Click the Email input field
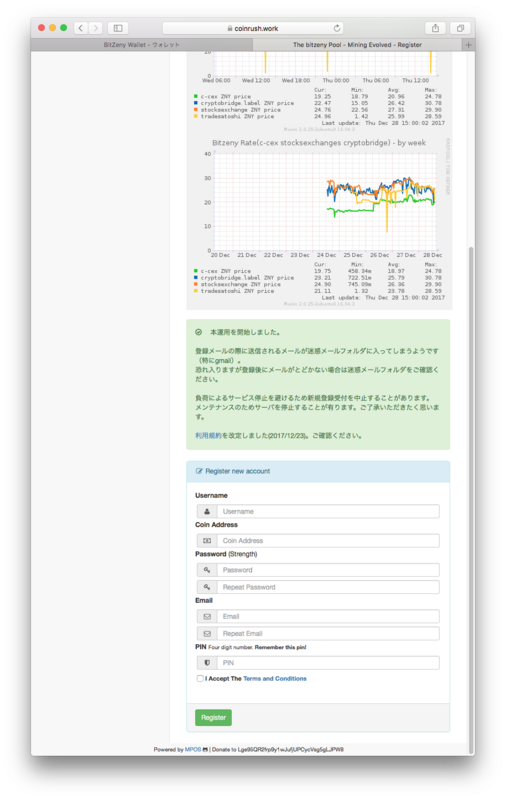506x800 pixels. pyautogui.click(x=328, y=616)
